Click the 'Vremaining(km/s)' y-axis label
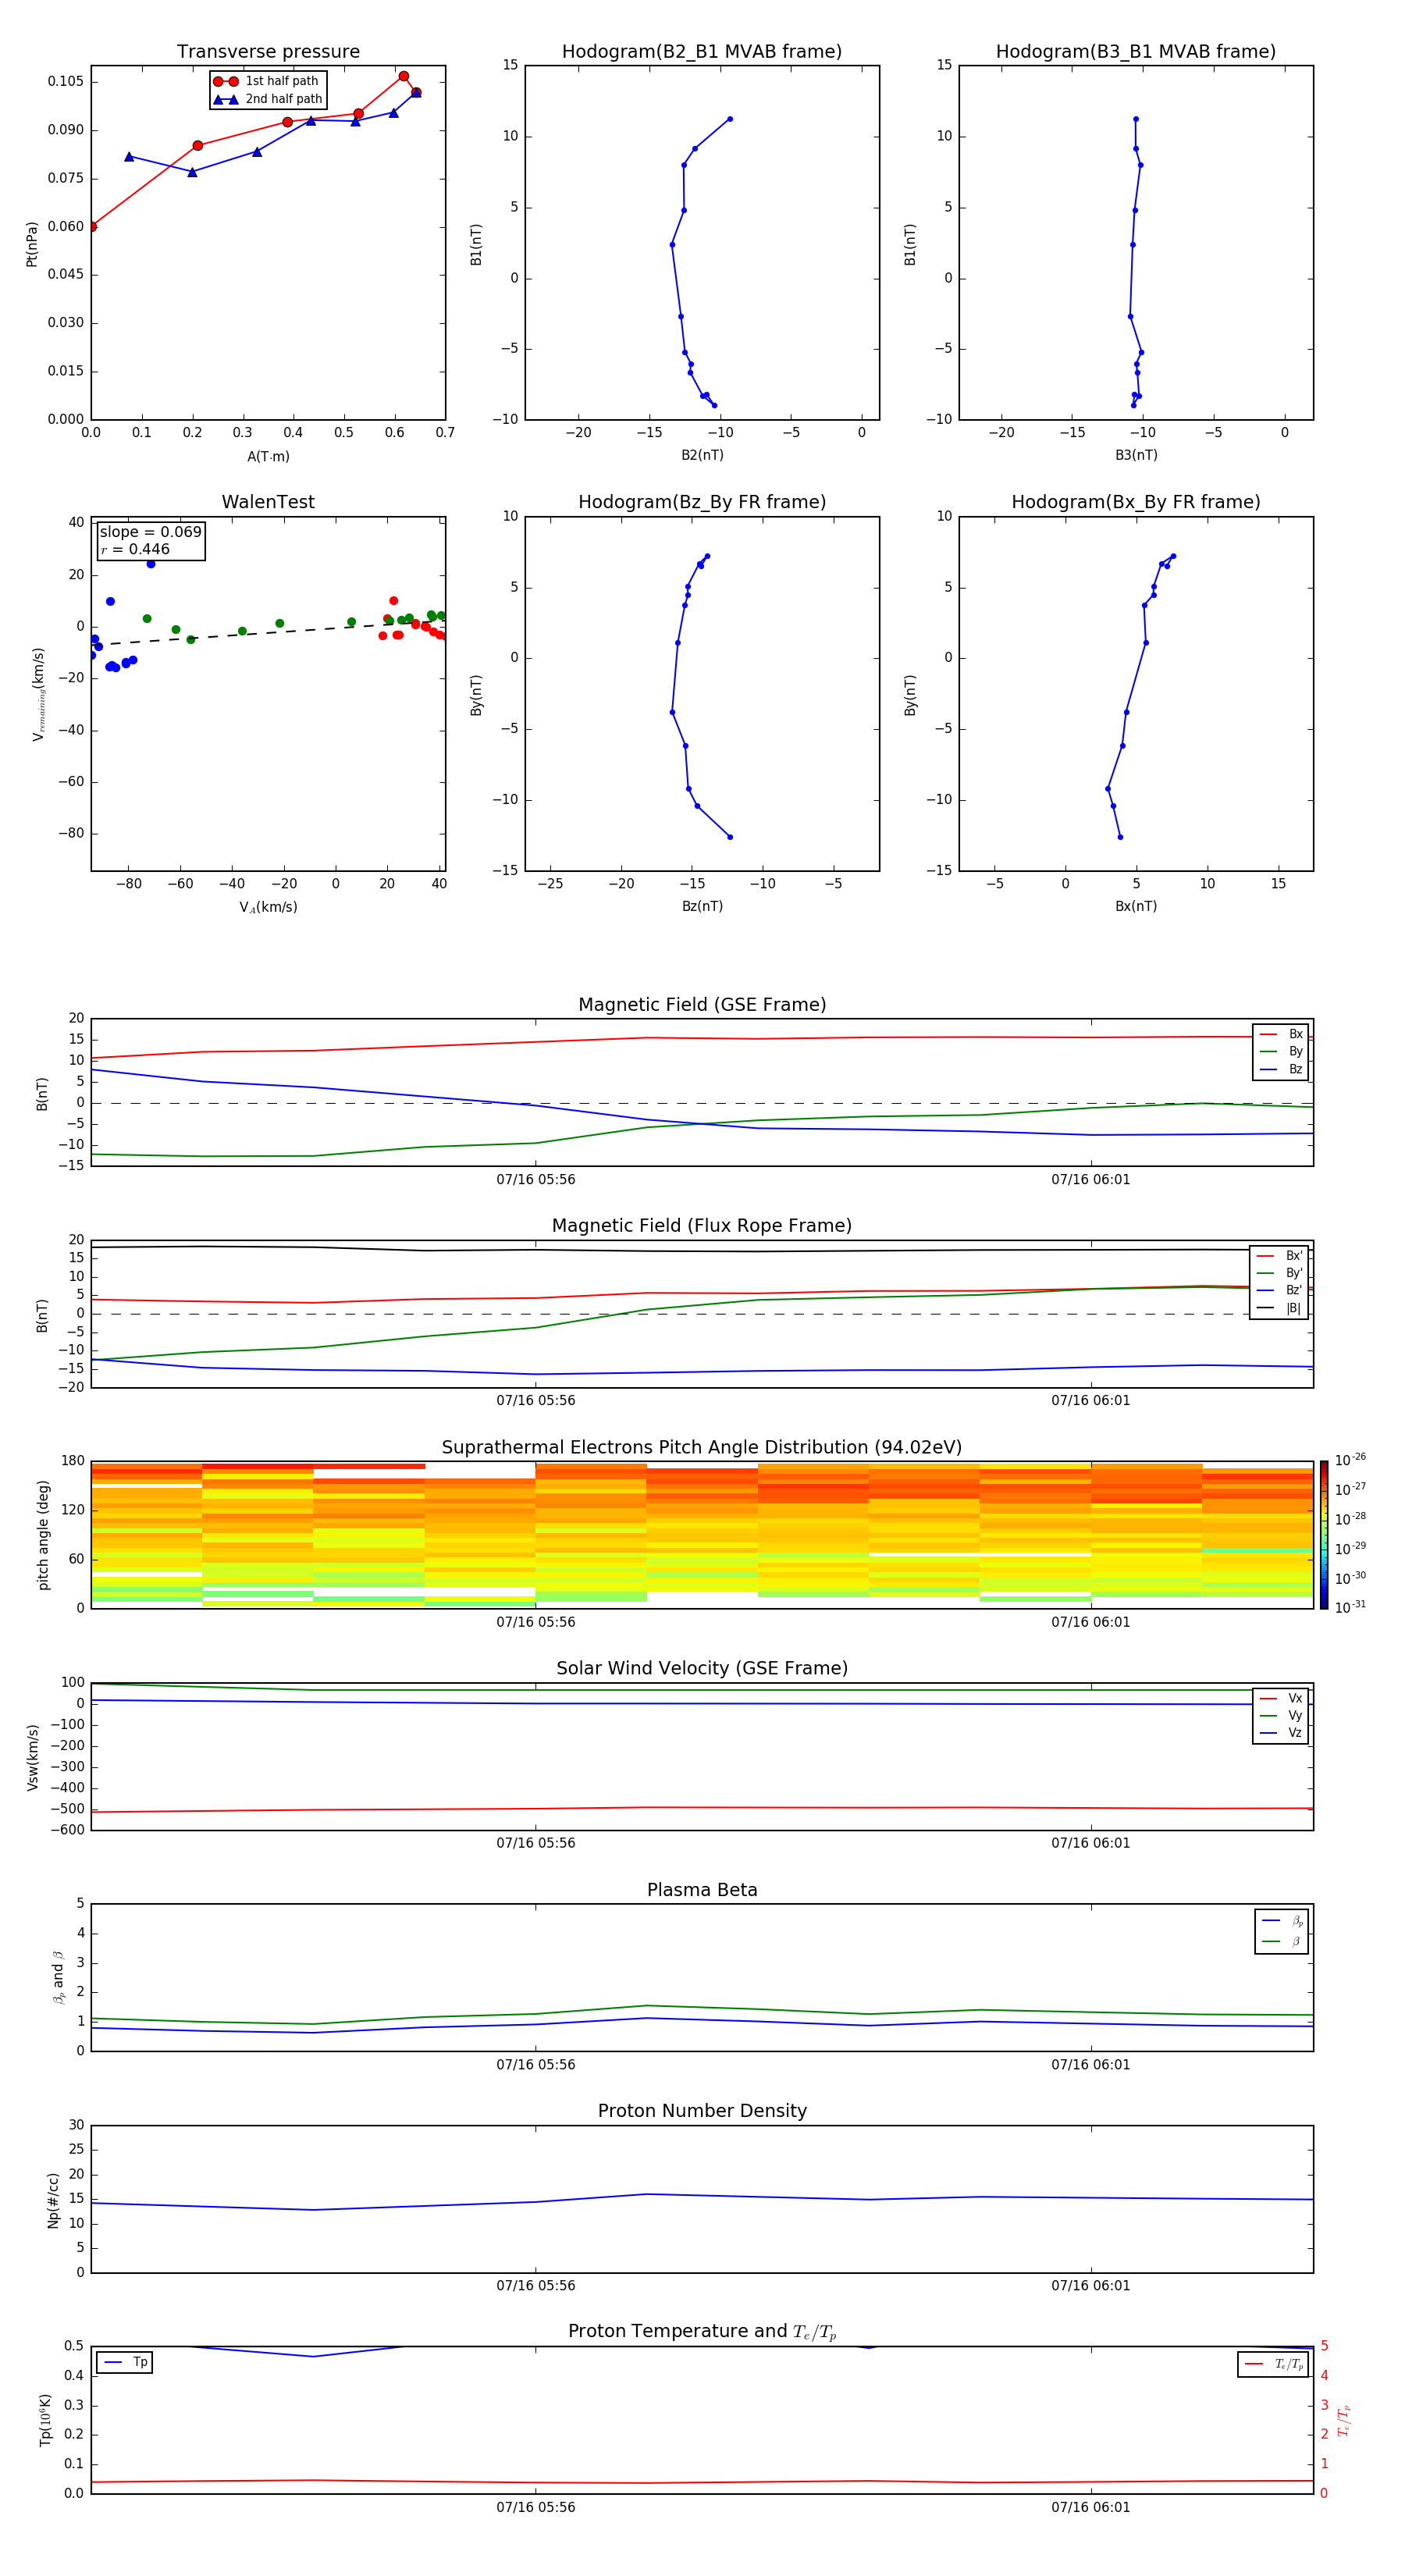This screenshot has height=2576, width=1405. click(38, 694)
